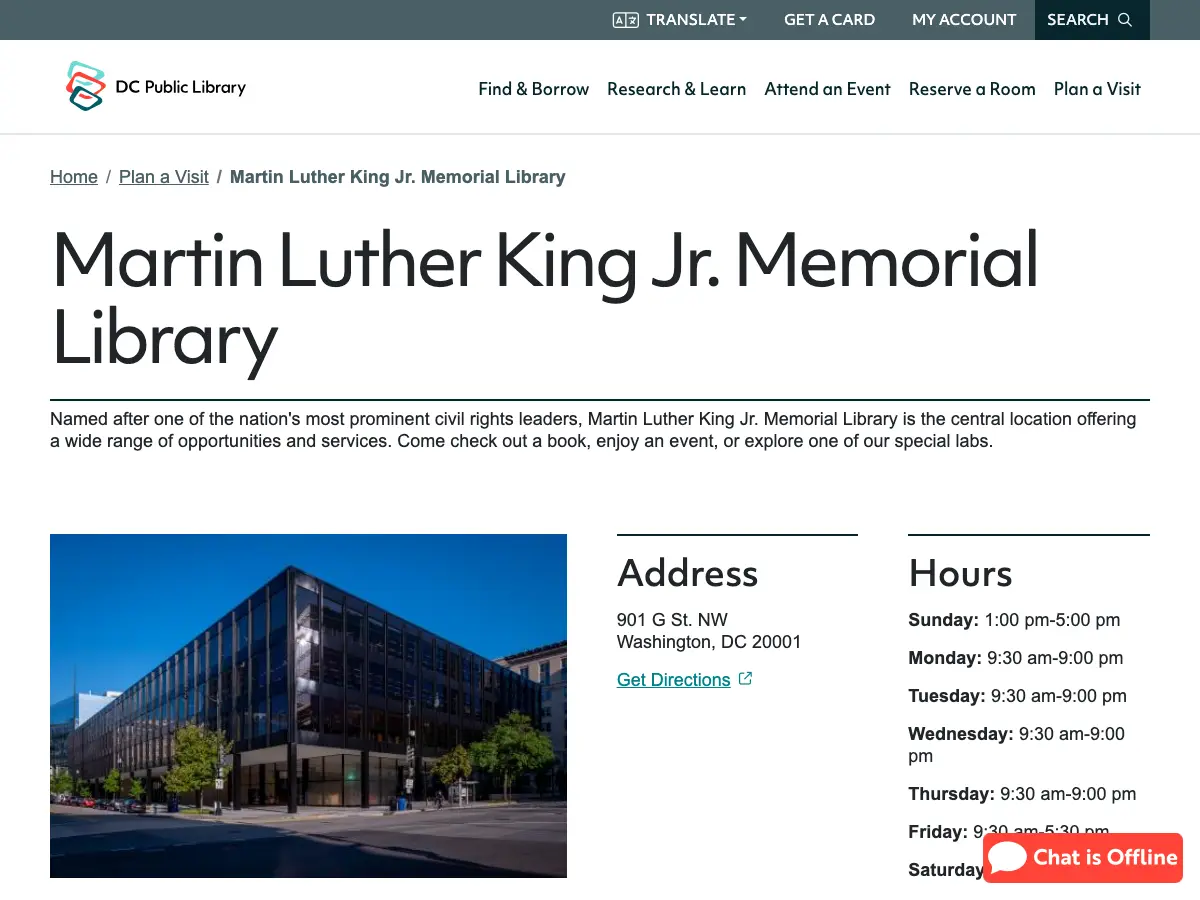Click Wednesday hours row
The image size is (1200, 900).
[1016, 745]
